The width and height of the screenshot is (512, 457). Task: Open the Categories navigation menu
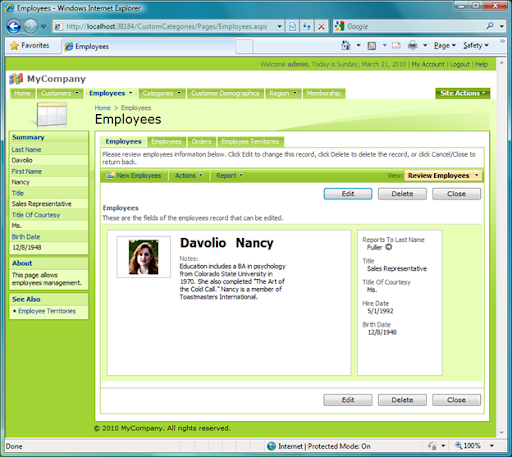pos(162,93)
